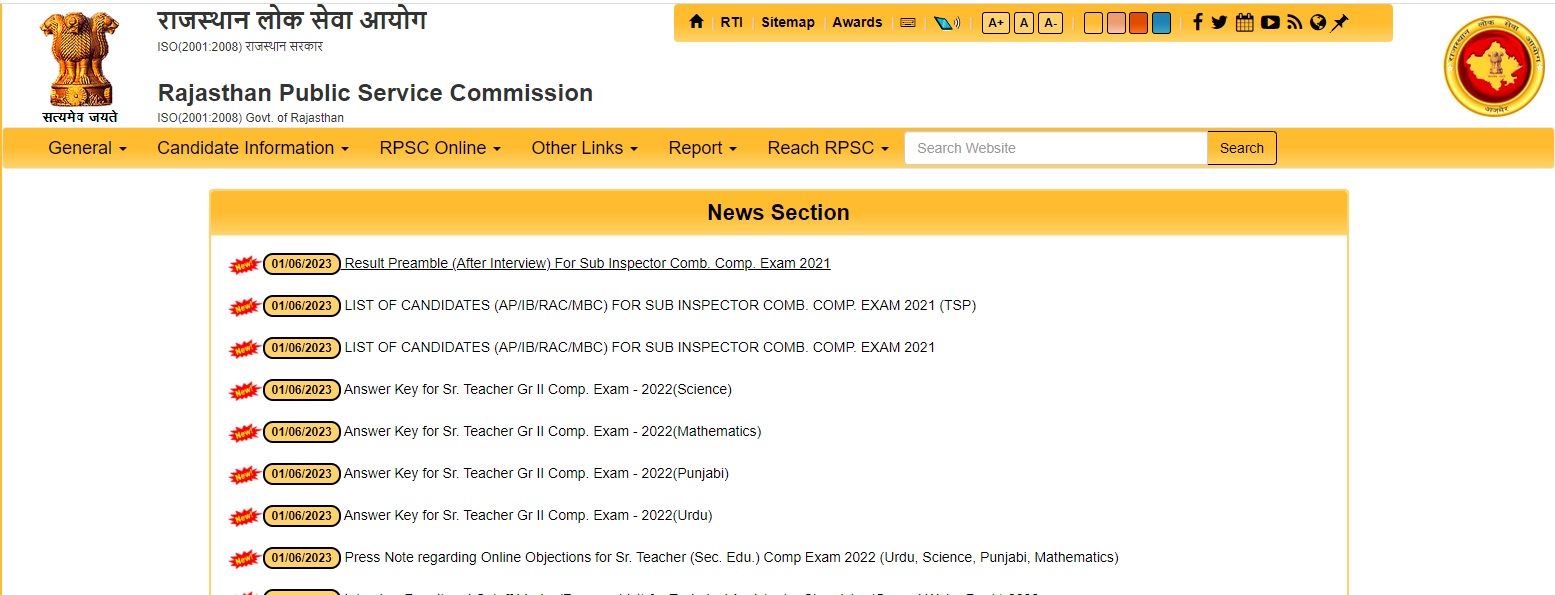Go to home via house icon
This screenshot has height=595, width=1555.
697,22
